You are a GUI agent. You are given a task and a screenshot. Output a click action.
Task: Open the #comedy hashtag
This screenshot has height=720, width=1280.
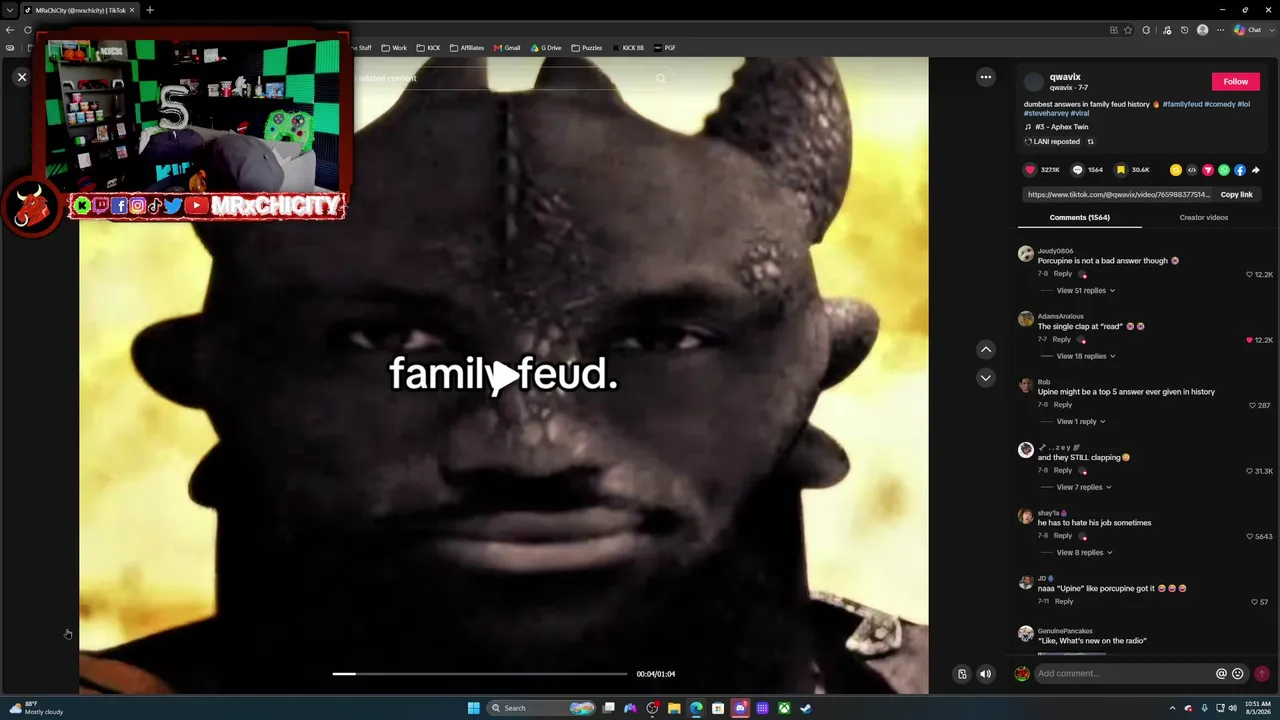click(x=1219, y=104)
